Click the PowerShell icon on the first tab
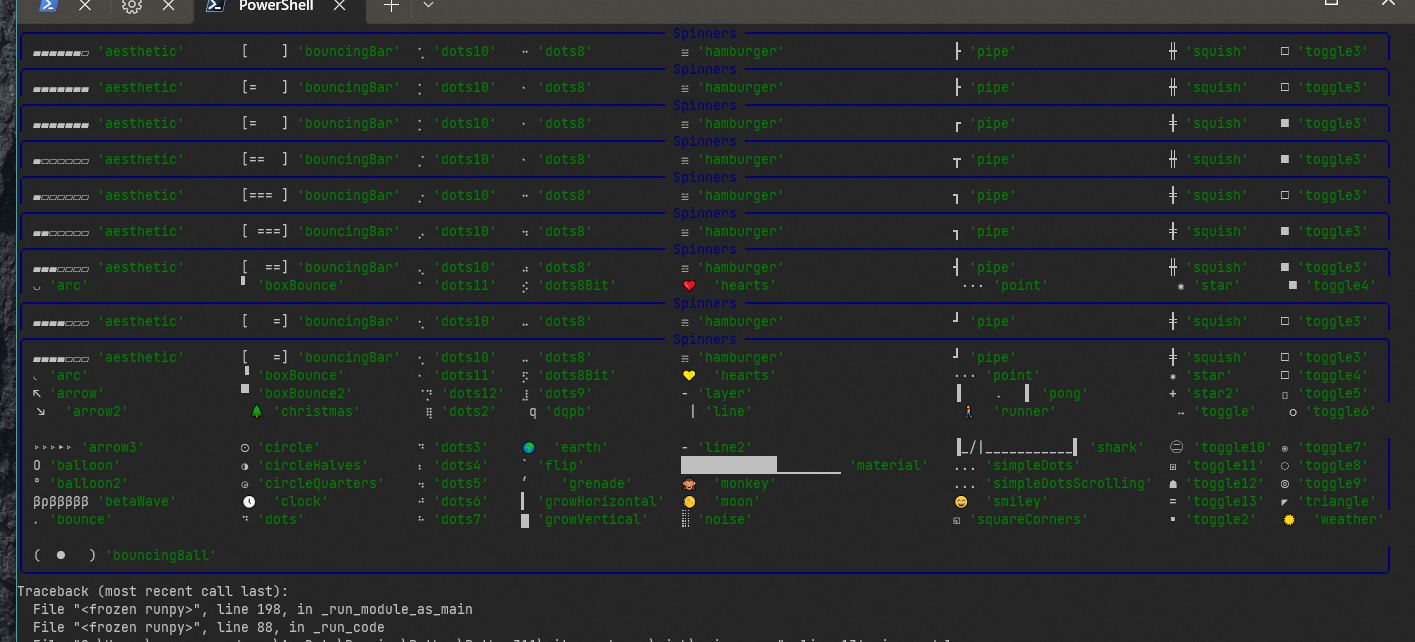This screenshot has width=1415, height=642. [x=48, y=6]
